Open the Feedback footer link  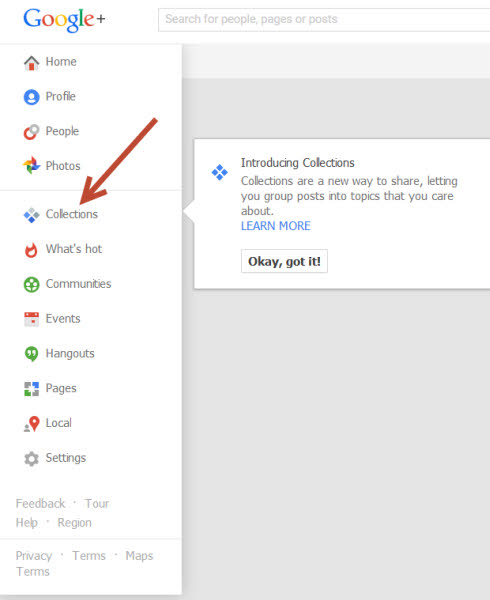coord(40,504)
